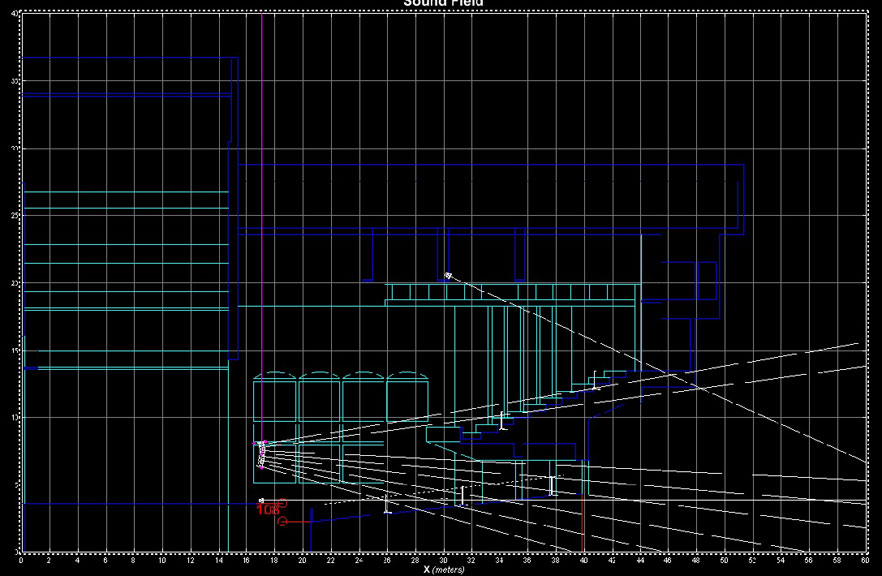Image resolution: width=882 pixels, height=576 pixels.
Task: Click the floor microphone marker near X=26
Action: 387,504
